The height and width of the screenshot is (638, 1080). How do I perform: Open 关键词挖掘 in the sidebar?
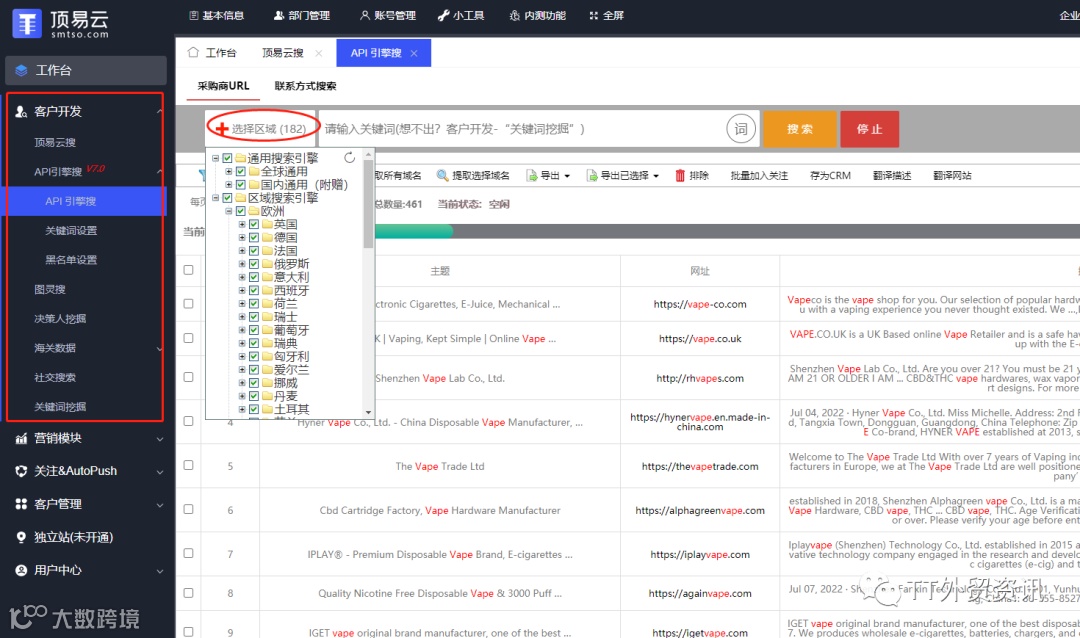point(60,407)
